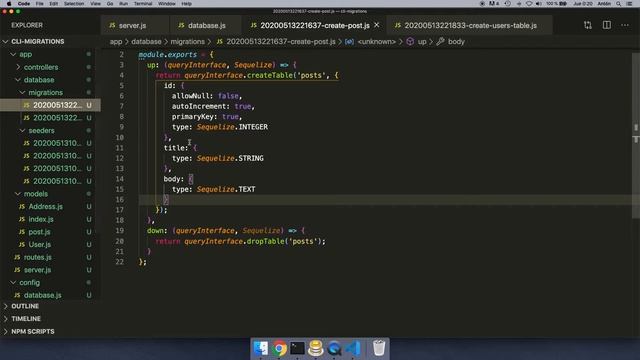
Task: Open Spotlight search in the menu bar
Action: pyautogui.click(x=619, y=4)
